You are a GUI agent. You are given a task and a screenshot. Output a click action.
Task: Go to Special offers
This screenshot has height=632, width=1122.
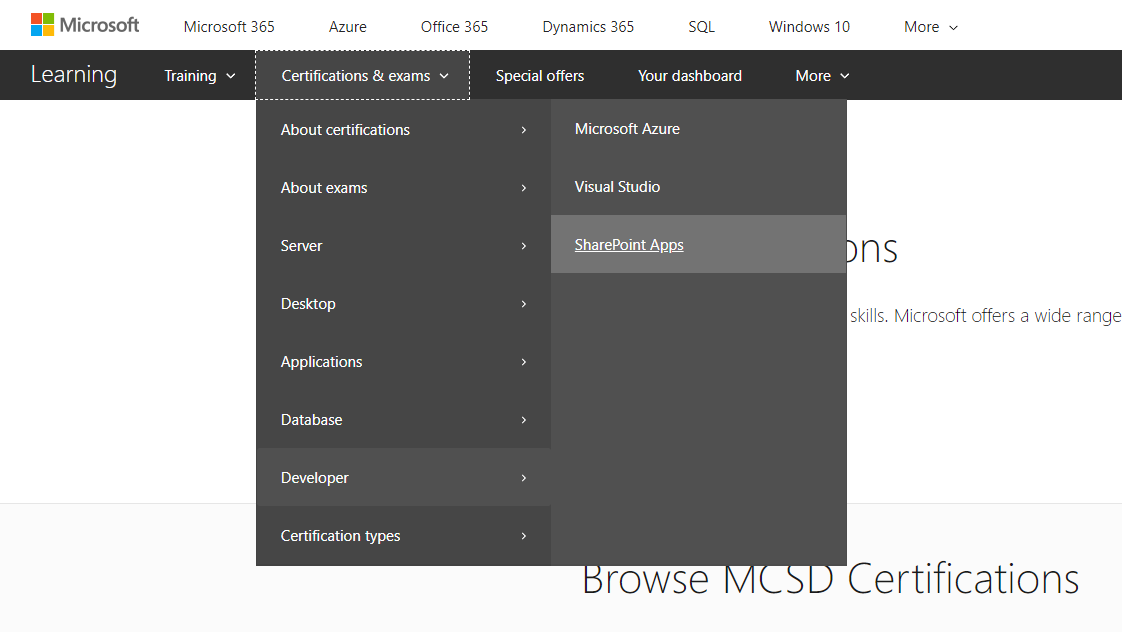point(540,75)
